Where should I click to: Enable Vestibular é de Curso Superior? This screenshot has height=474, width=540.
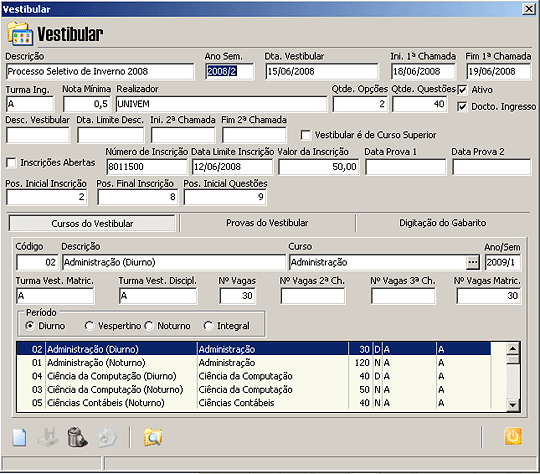[305, 135]
